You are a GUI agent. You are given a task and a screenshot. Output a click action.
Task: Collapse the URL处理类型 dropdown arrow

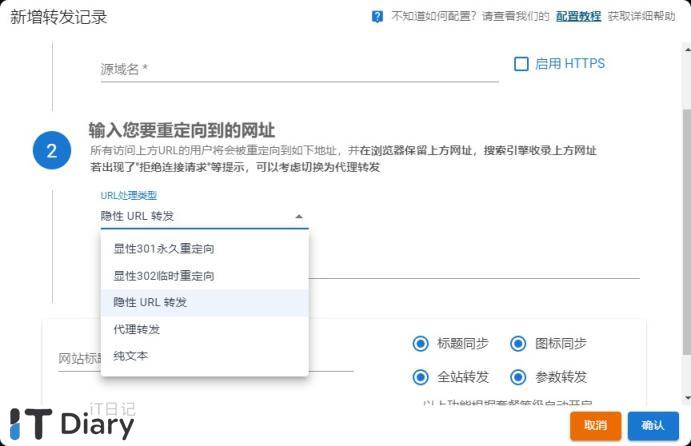(299, 216)
